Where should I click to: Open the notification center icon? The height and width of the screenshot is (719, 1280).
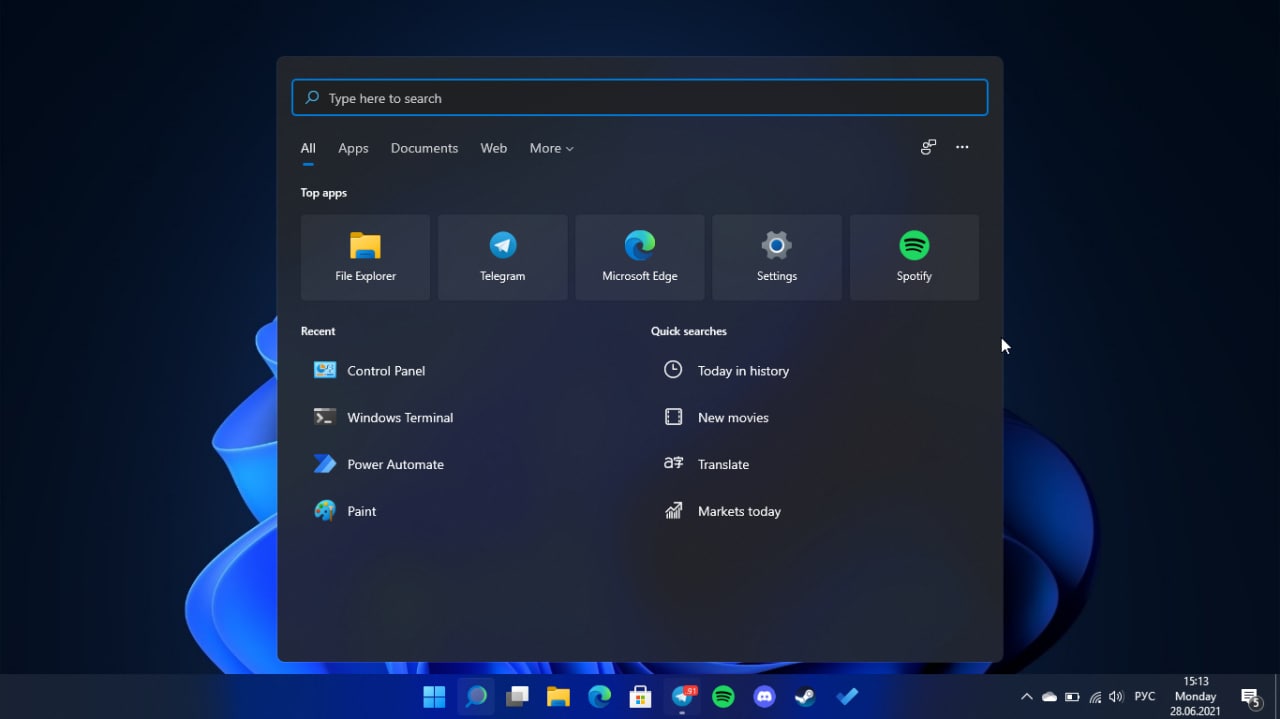click(1250, 697)
